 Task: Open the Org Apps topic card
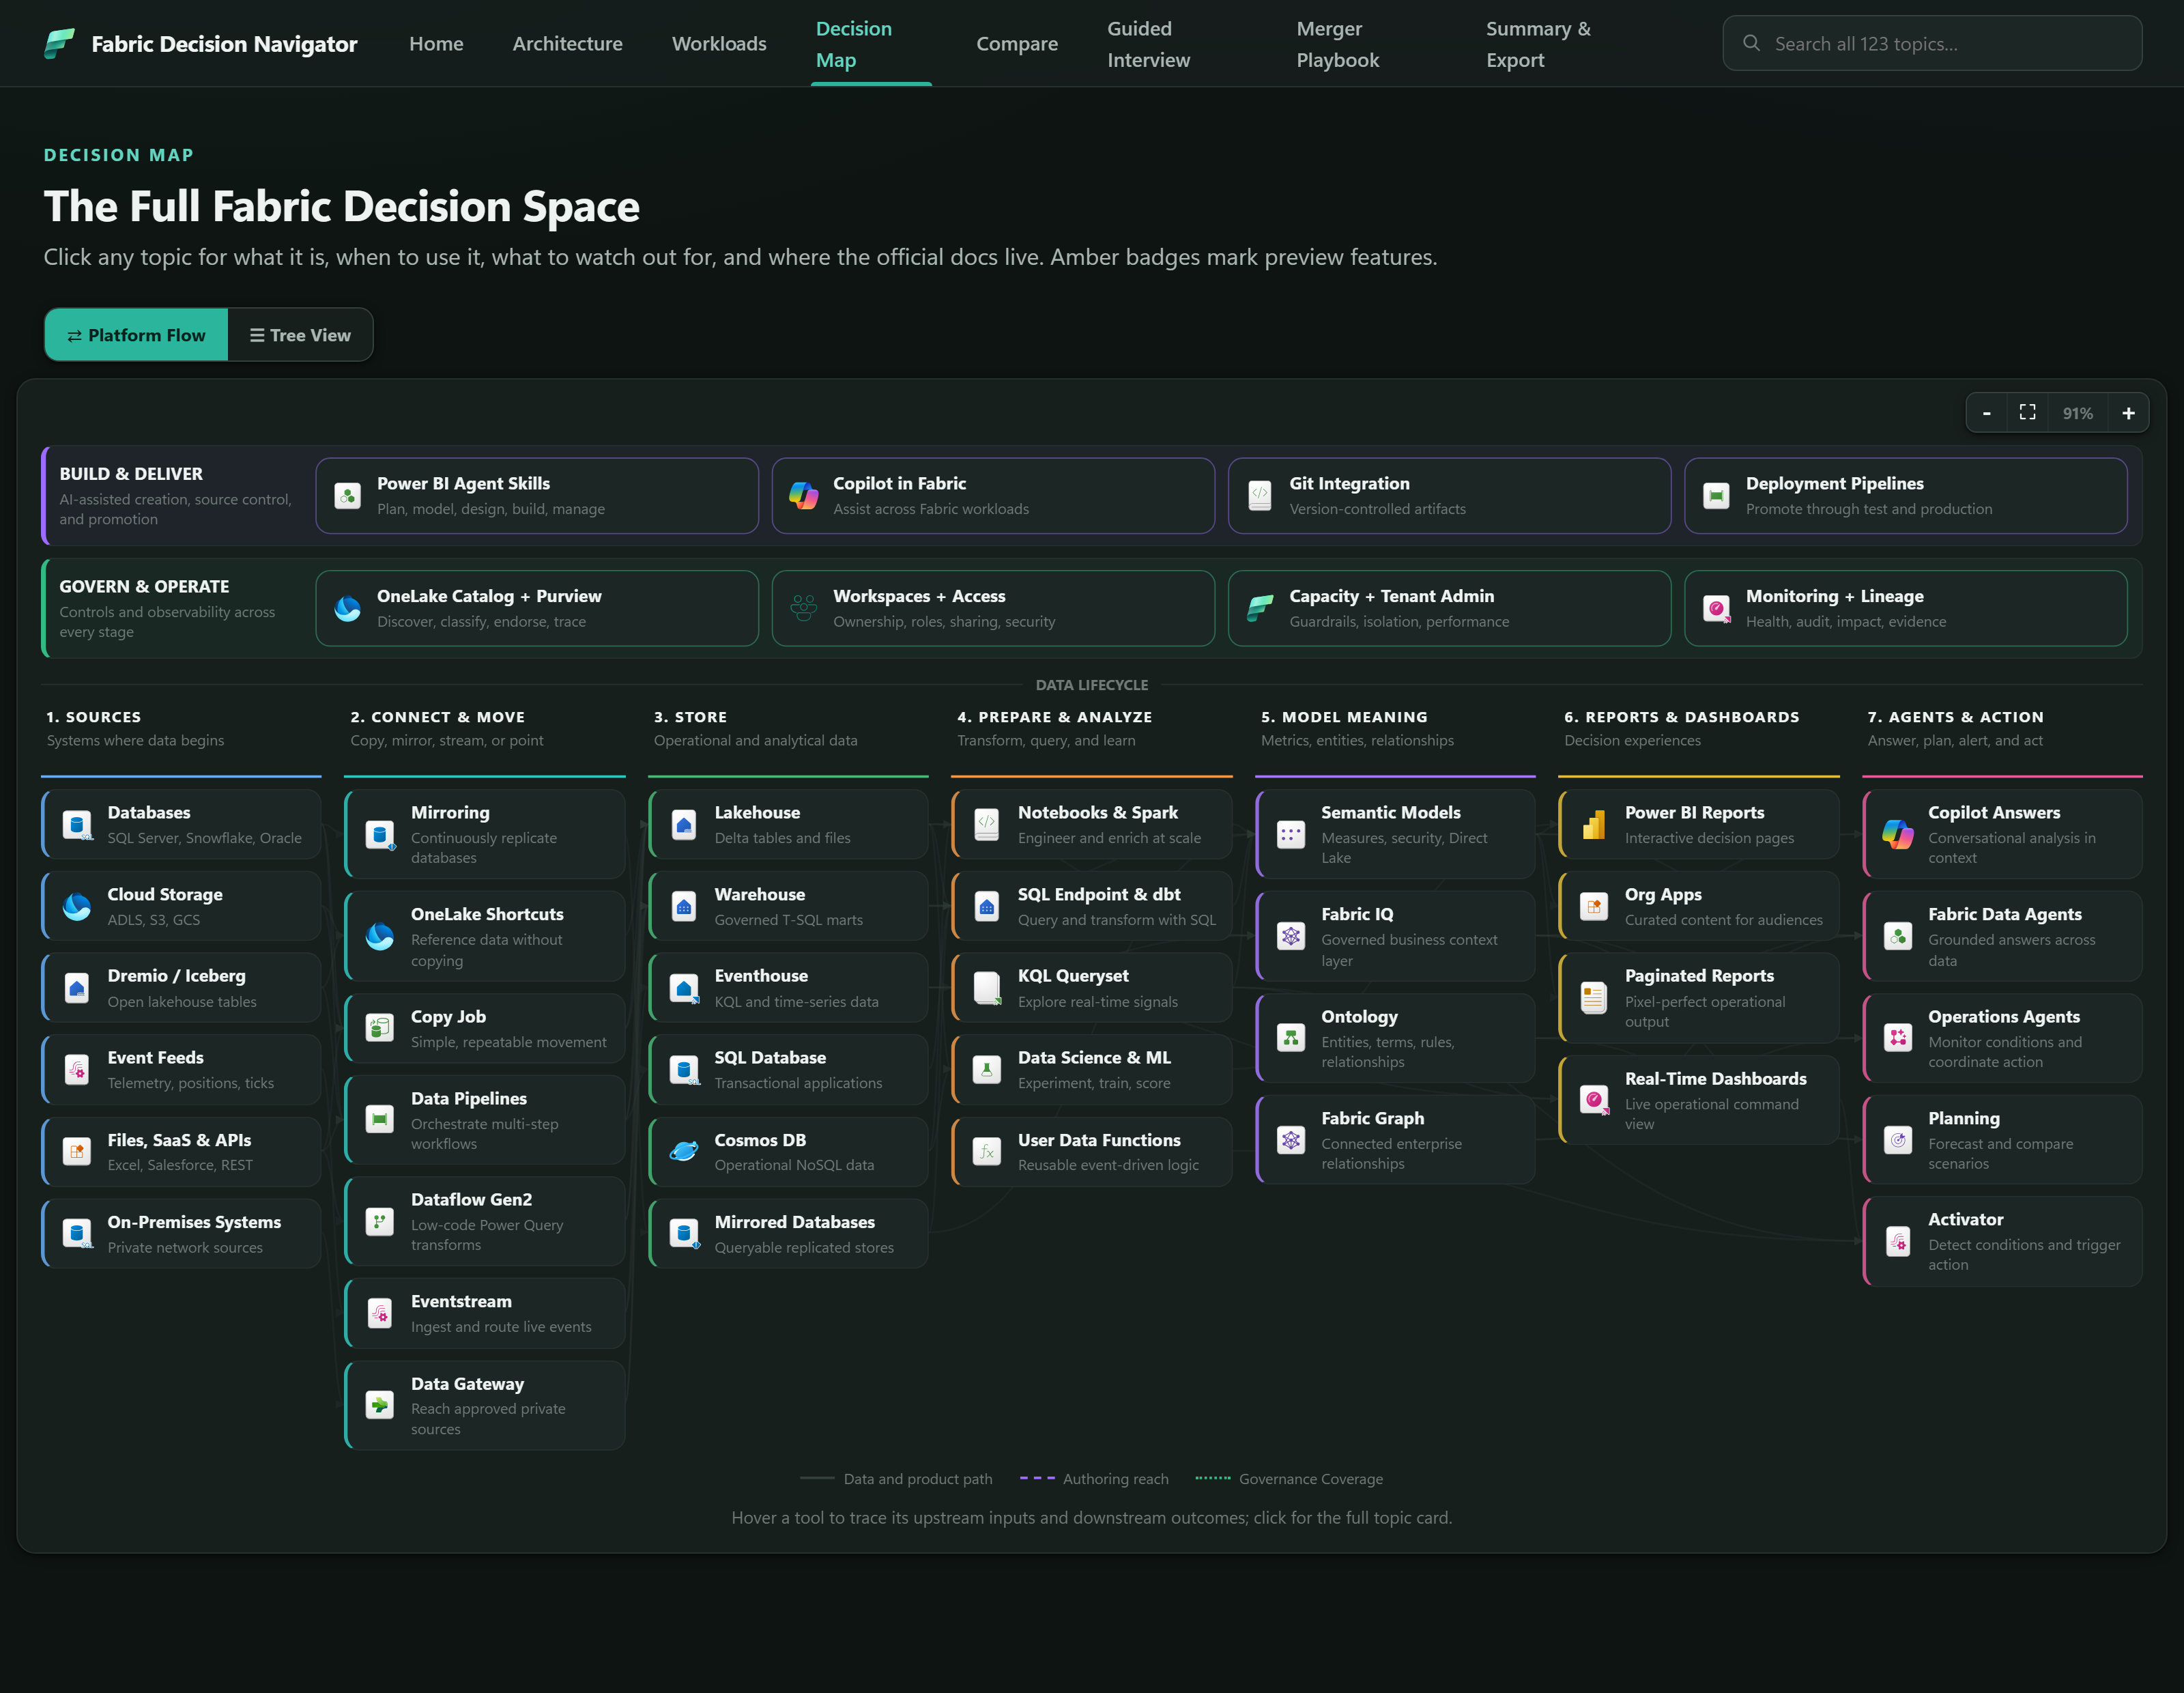(1698, 906)
